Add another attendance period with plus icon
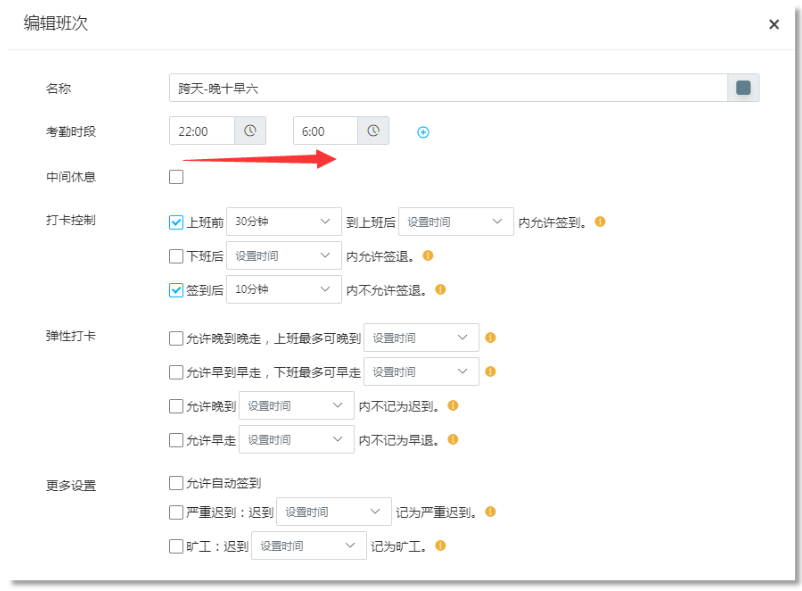The image size is (802, 591). [x=423, y=132]
